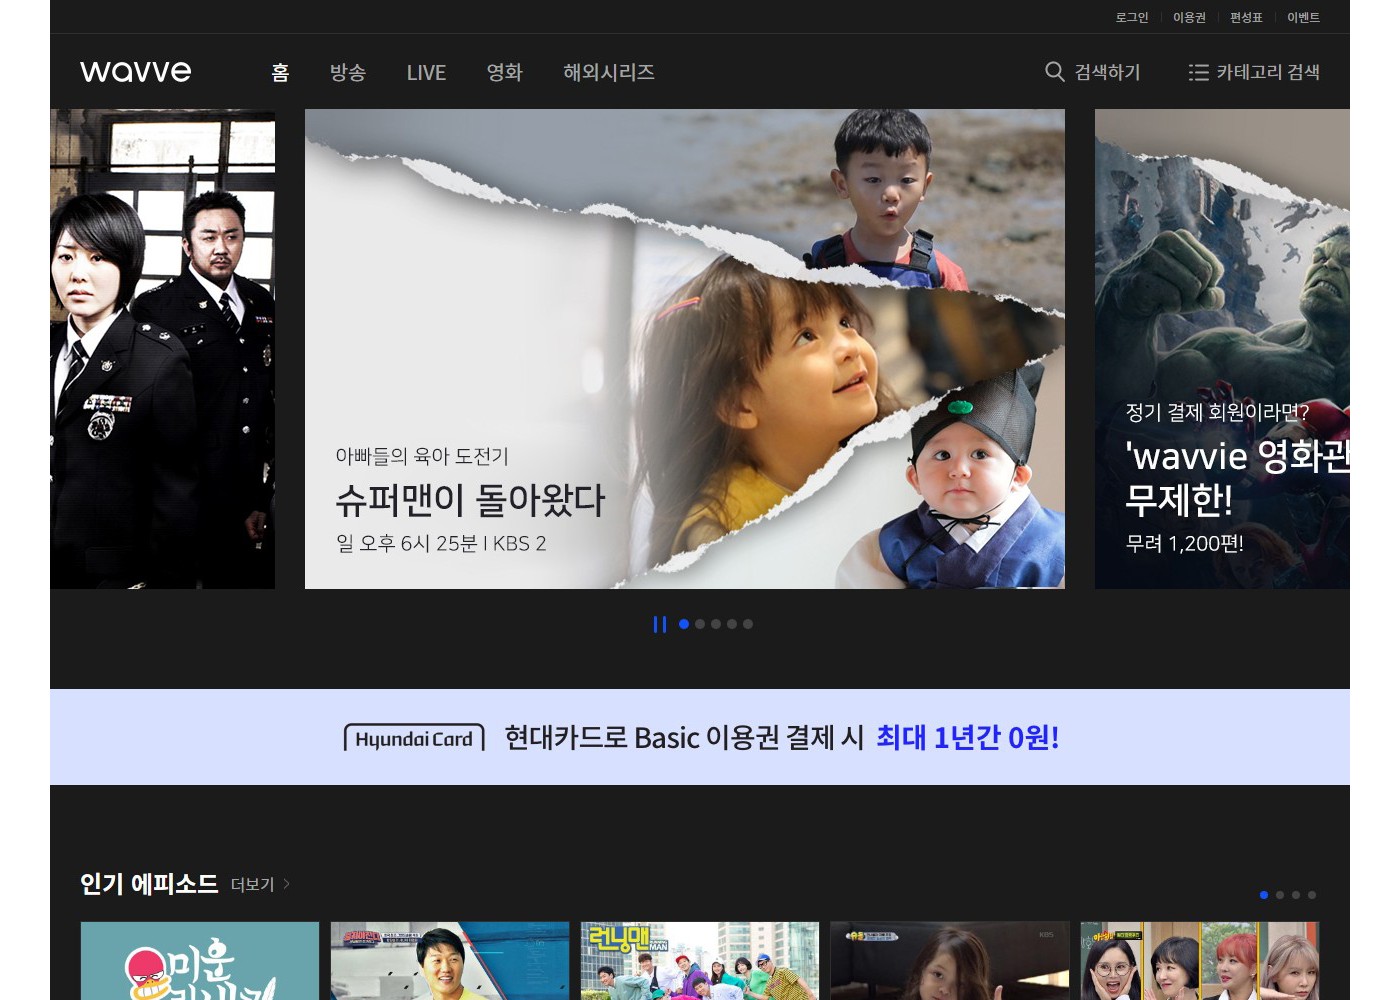Go to the 방송 tab
Screen dimensions: 1400x1000
point(348,72)
